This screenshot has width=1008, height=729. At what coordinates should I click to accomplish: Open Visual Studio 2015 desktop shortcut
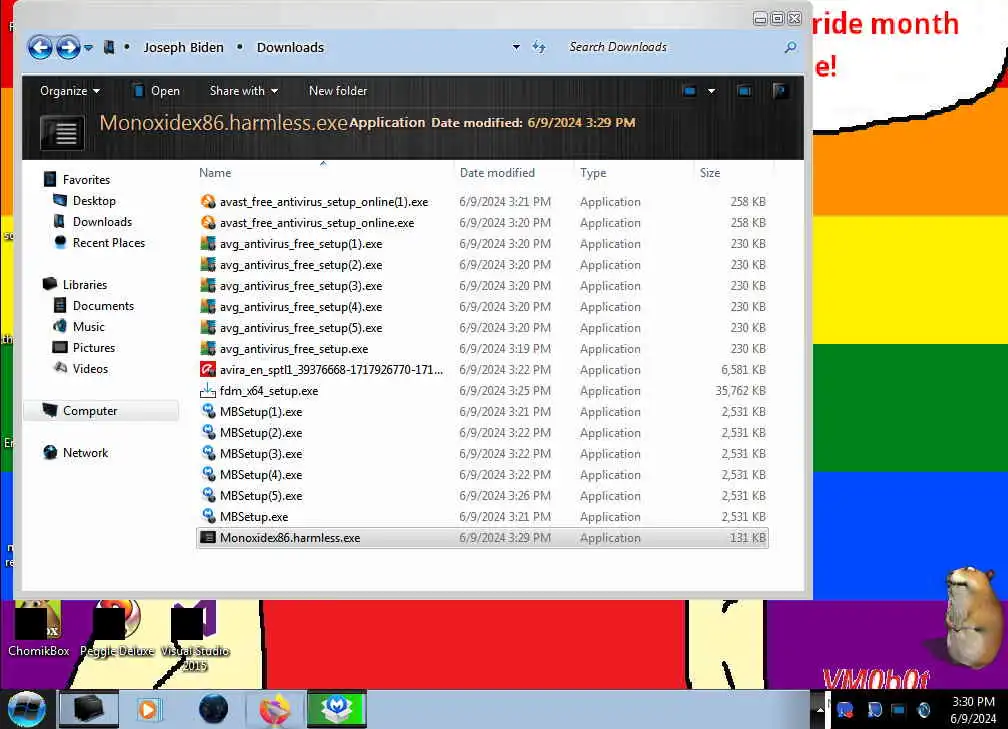coord(195,636)
